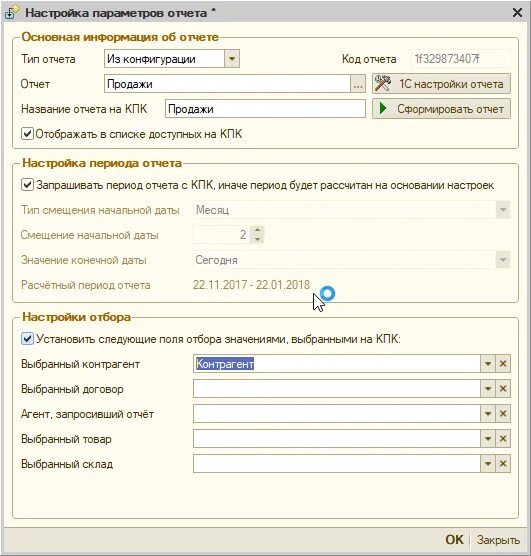Confirm settings with the OK button

pyautogui.click(x=454, y=540)
